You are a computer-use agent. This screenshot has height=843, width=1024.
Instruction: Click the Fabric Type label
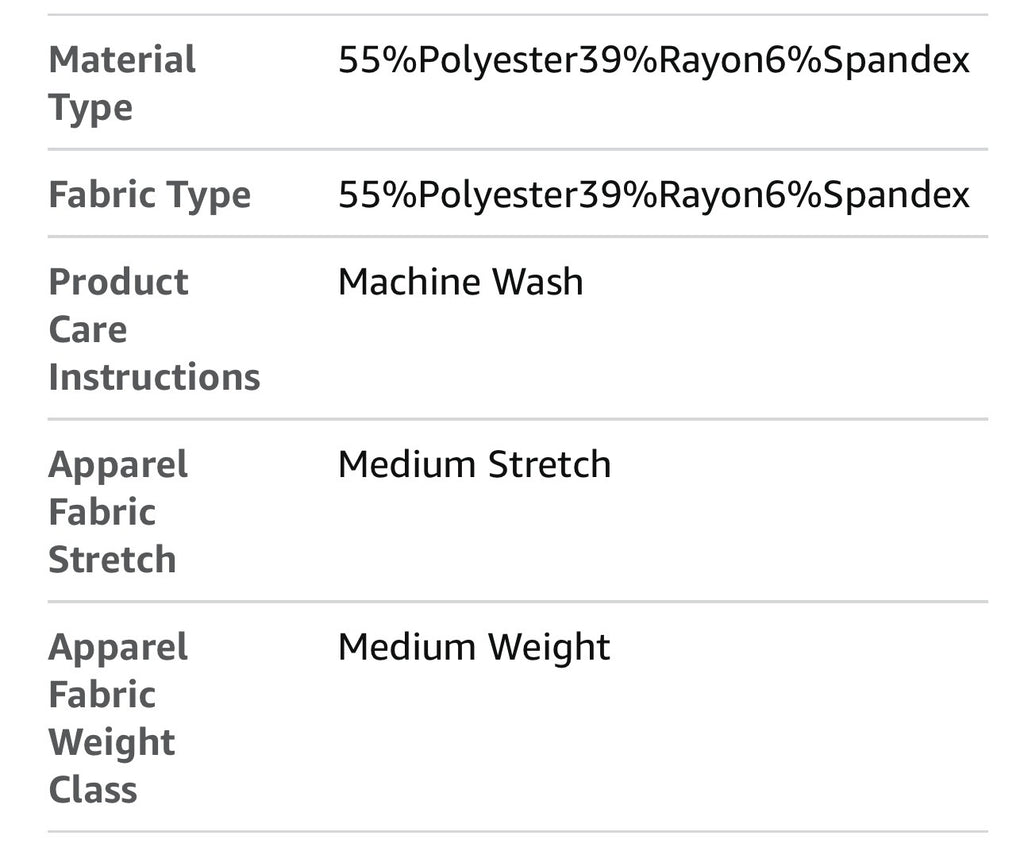tap(150, 195)
